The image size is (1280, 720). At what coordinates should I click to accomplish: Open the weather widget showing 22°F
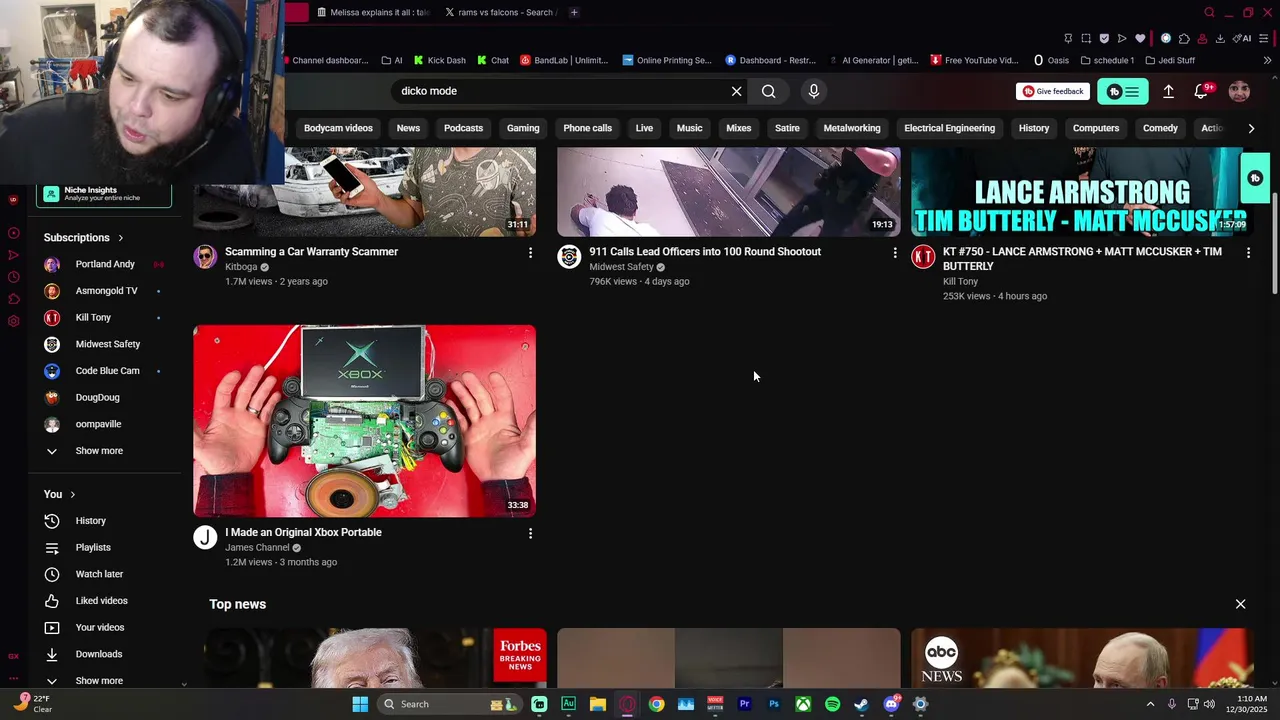(x=32, y=704)
